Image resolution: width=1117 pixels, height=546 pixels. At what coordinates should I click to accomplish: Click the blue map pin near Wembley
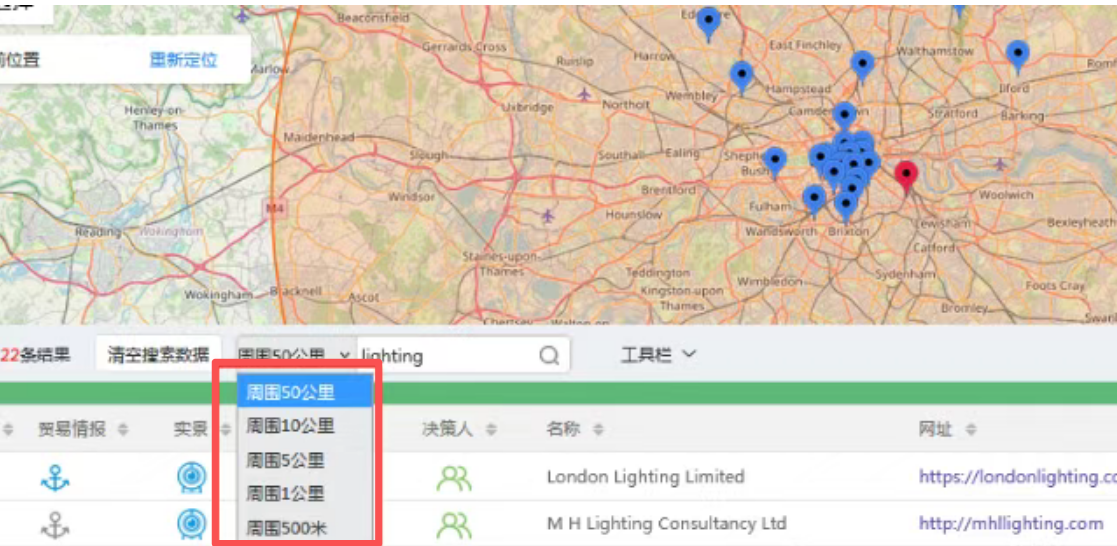[741, 75]
